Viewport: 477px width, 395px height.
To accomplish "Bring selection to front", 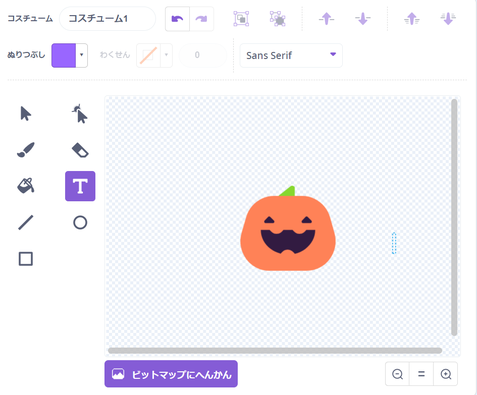I will [x=412, y=19].
